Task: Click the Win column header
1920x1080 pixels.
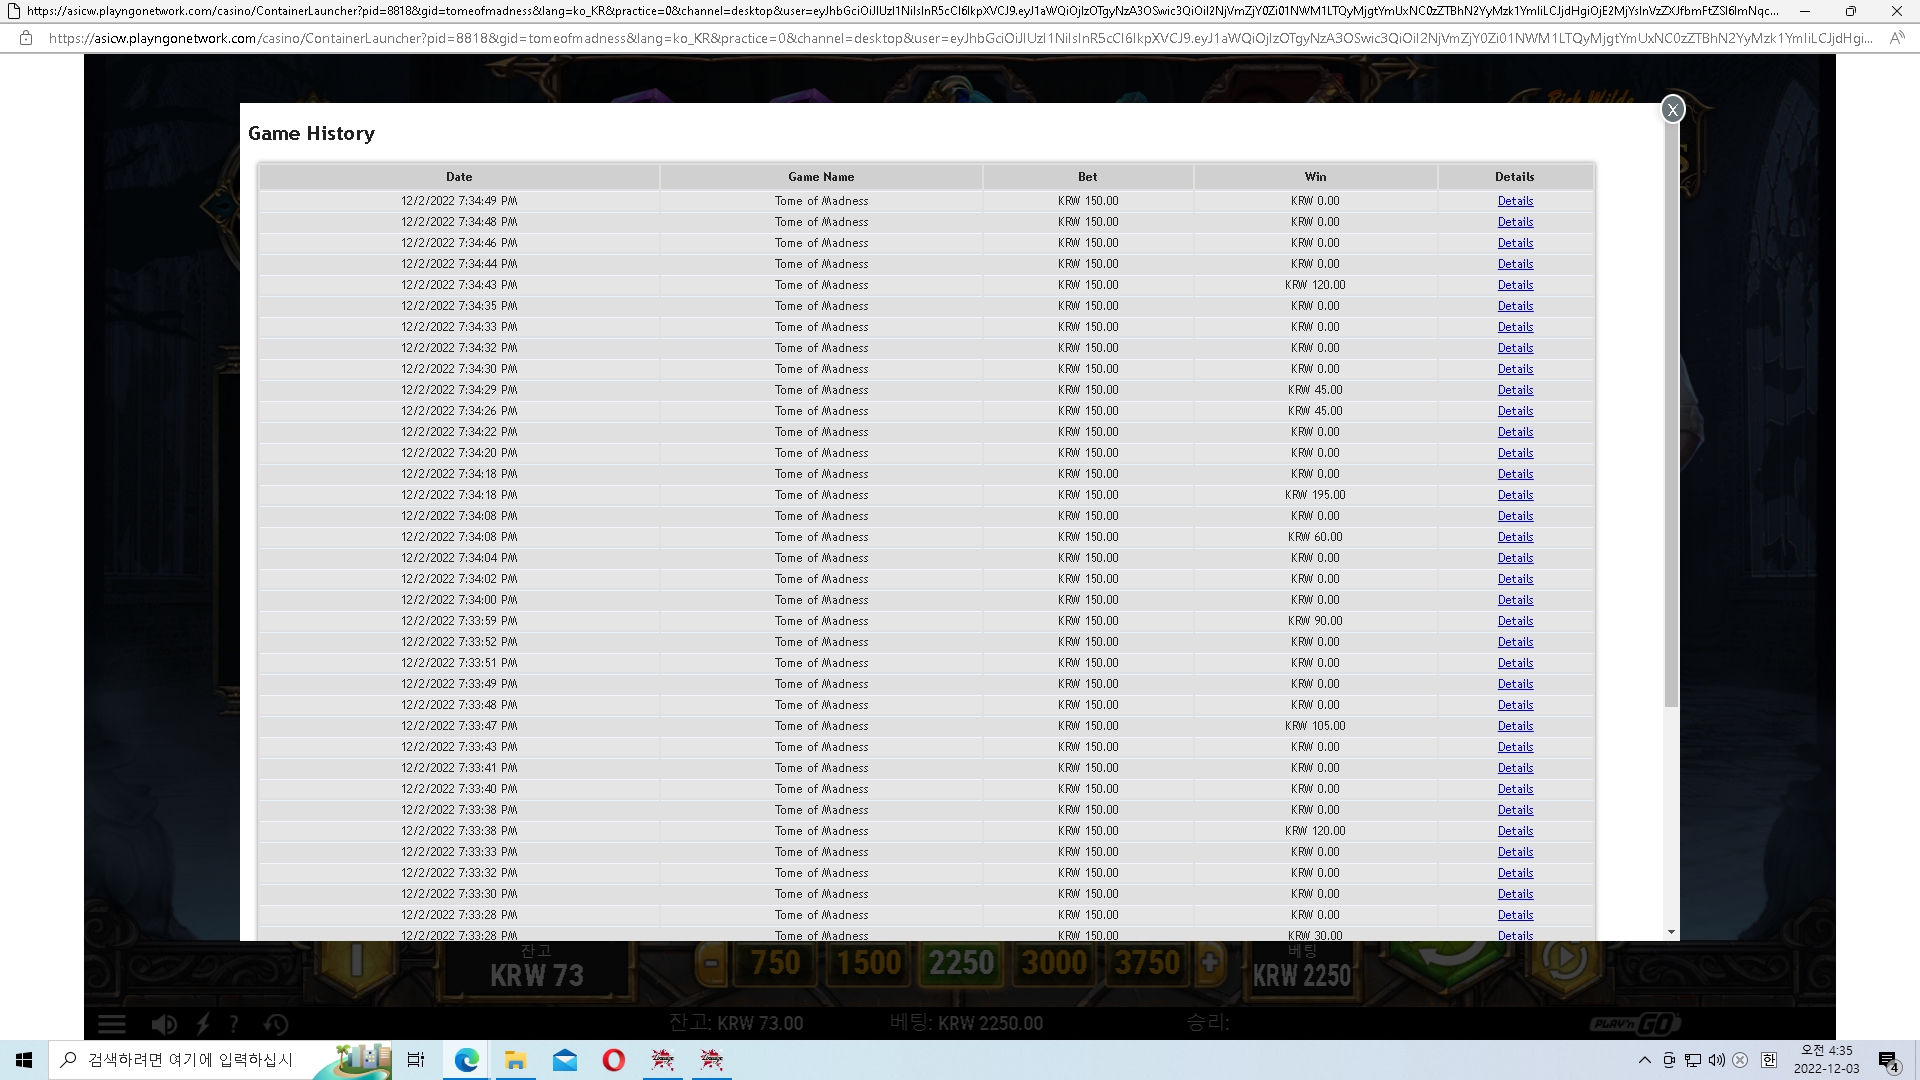Action: (1315, 177)
